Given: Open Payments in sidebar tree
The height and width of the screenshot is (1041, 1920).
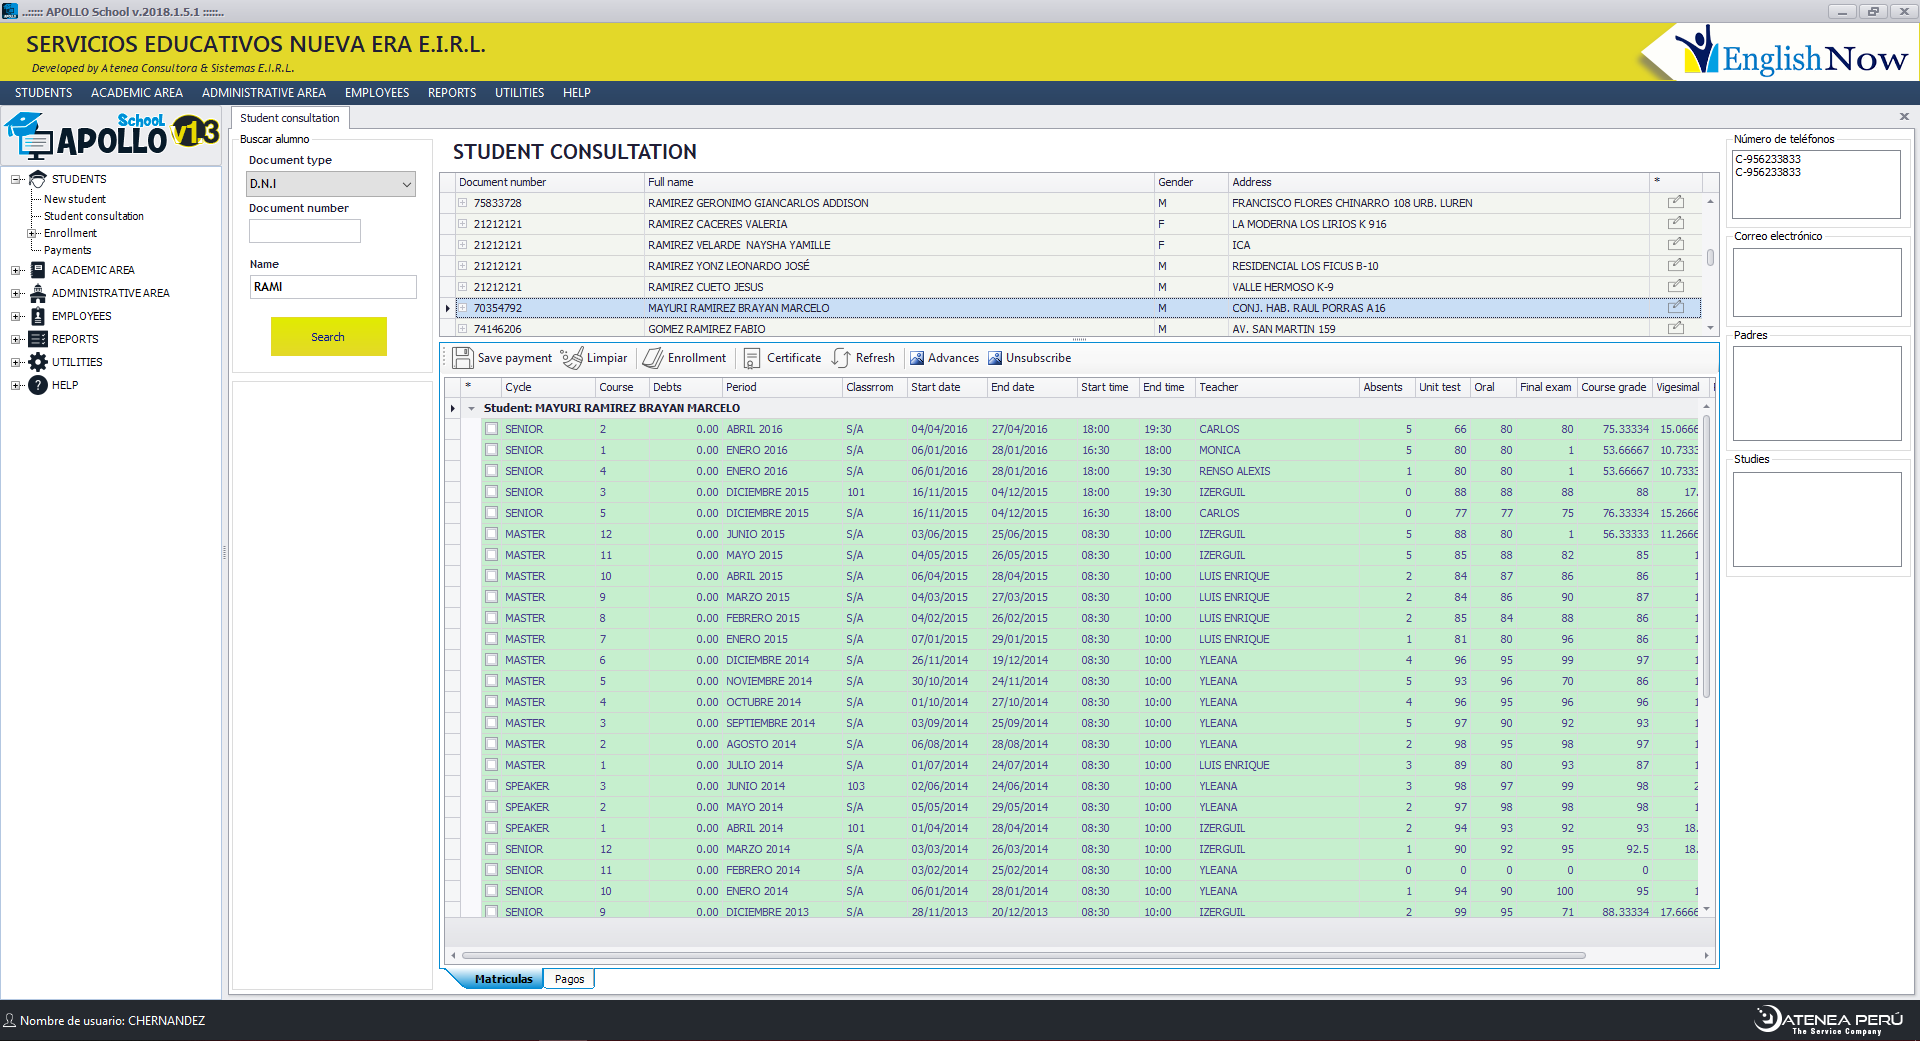Looking at the screenshot, I should 67,250.
